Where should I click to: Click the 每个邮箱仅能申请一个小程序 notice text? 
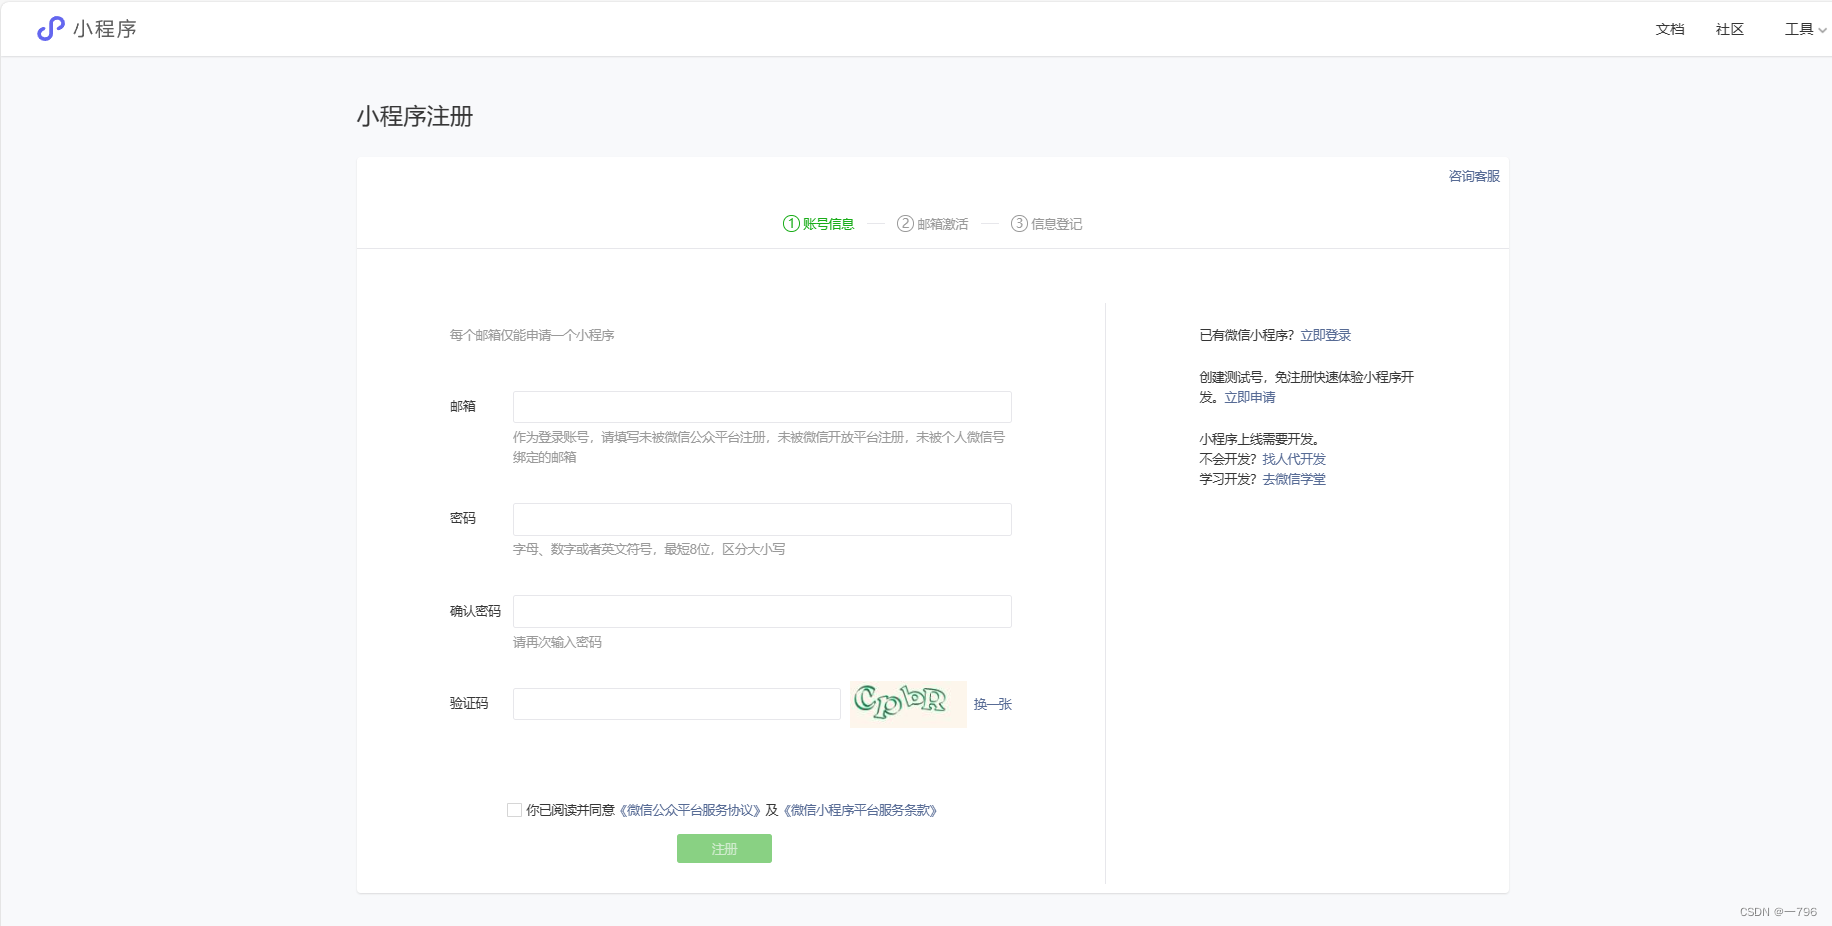click(532, 335)
